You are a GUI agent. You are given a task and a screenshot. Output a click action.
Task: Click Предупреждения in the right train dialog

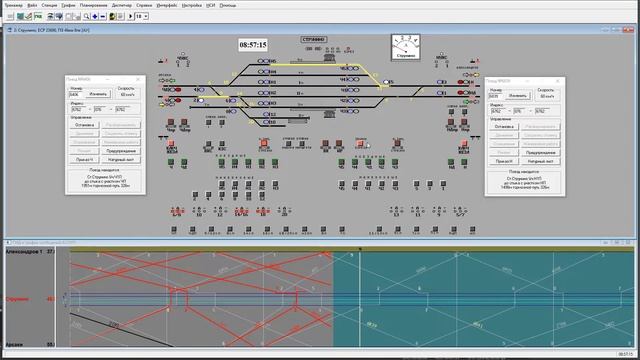click(540, 153)
